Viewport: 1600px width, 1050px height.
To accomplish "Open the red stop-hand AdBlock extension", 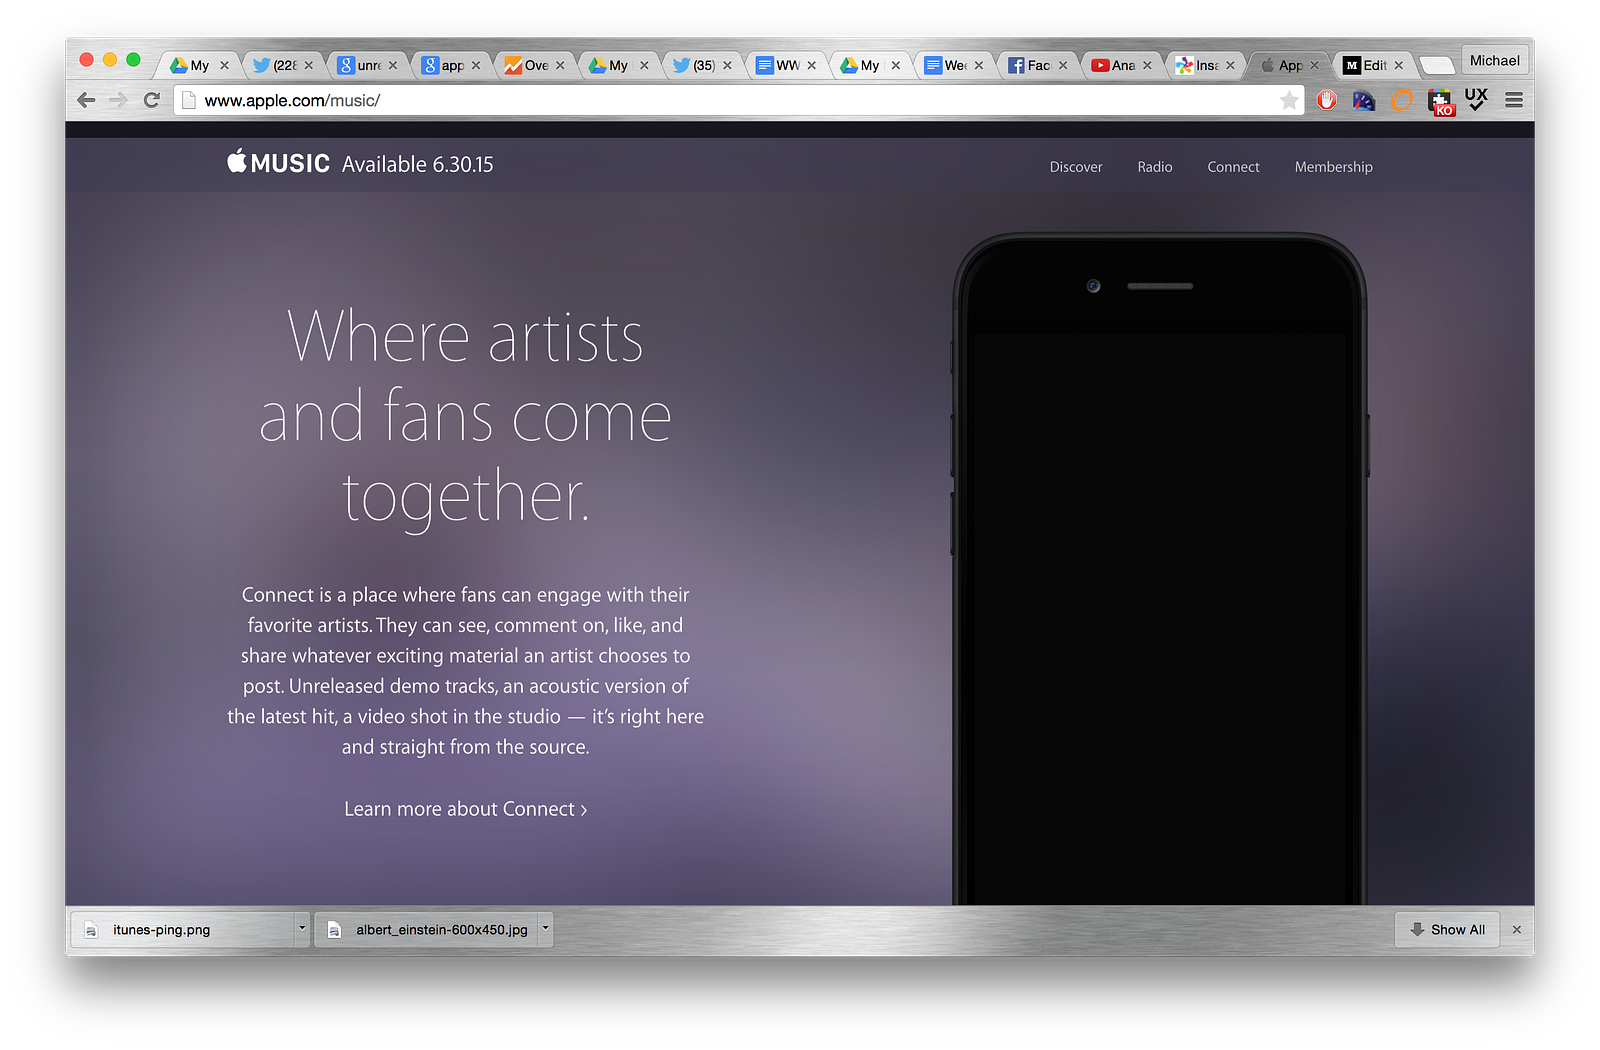I will (1327, 100).
